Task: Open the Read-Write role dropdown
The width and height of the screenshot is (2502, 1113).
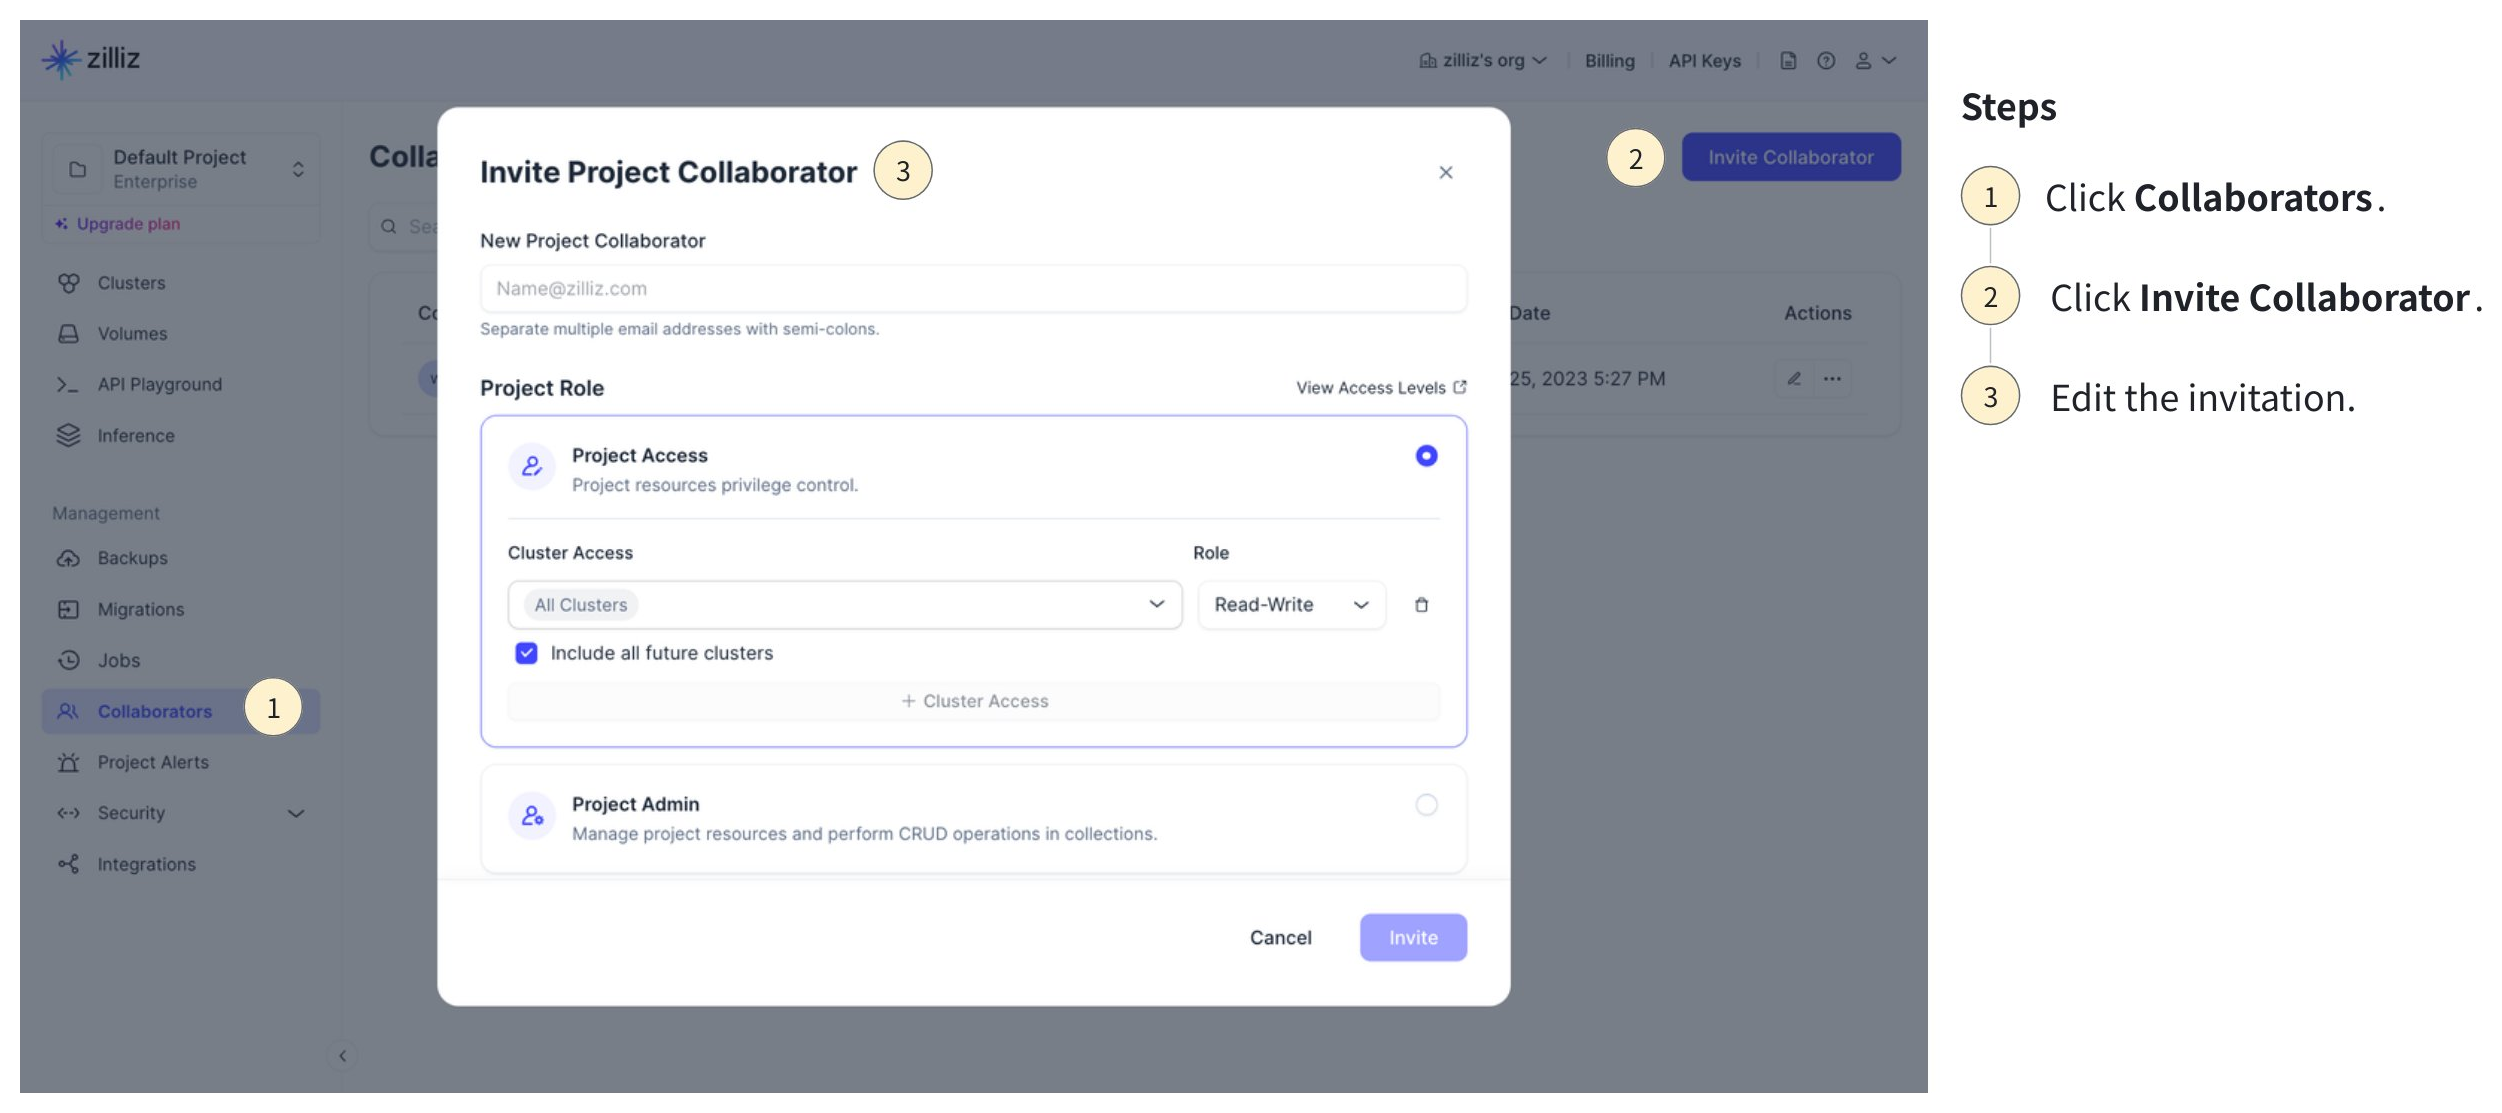Action: [x=1290, y=605]
